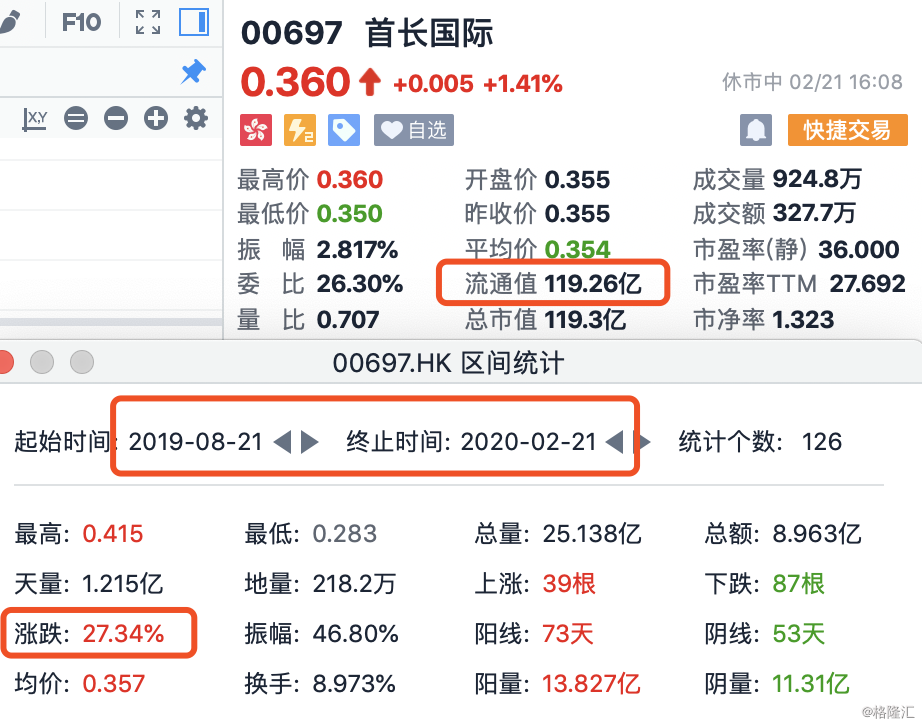
Task: Zoom out chart with the minus icon
Action: pyautogui.click(x=116, y=118)
